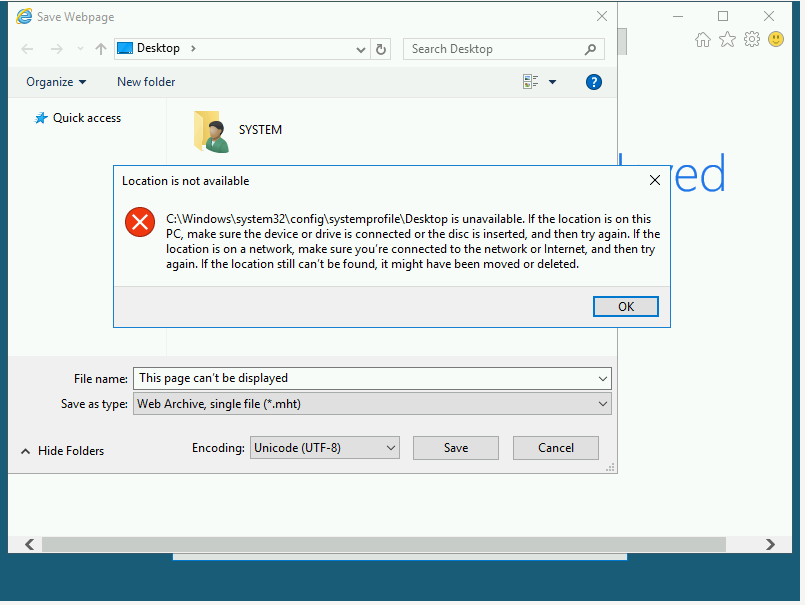This screenshot has height=605, width=805.
Task: Click the refresh icon beside address bar
Action: point(381,49)
